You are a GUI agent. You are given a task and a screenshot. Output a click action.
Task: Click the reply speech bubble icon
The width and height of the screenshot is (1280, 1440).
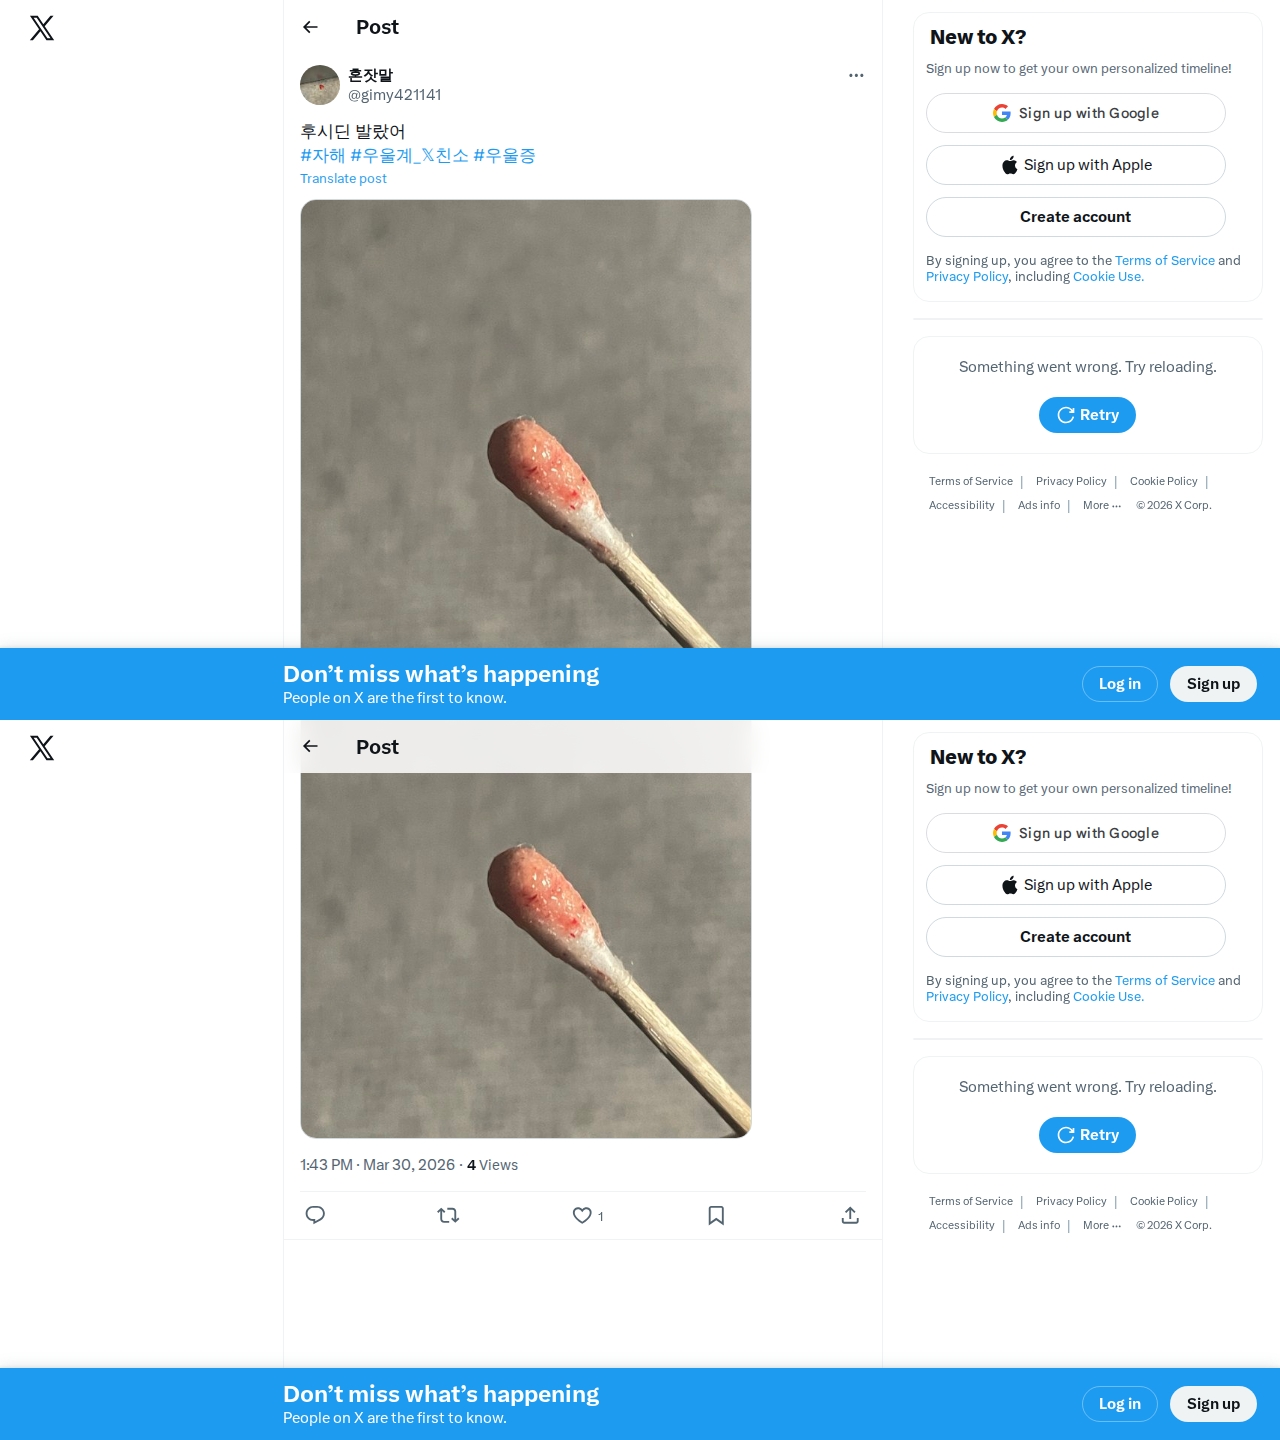[x=315, y=1215]
